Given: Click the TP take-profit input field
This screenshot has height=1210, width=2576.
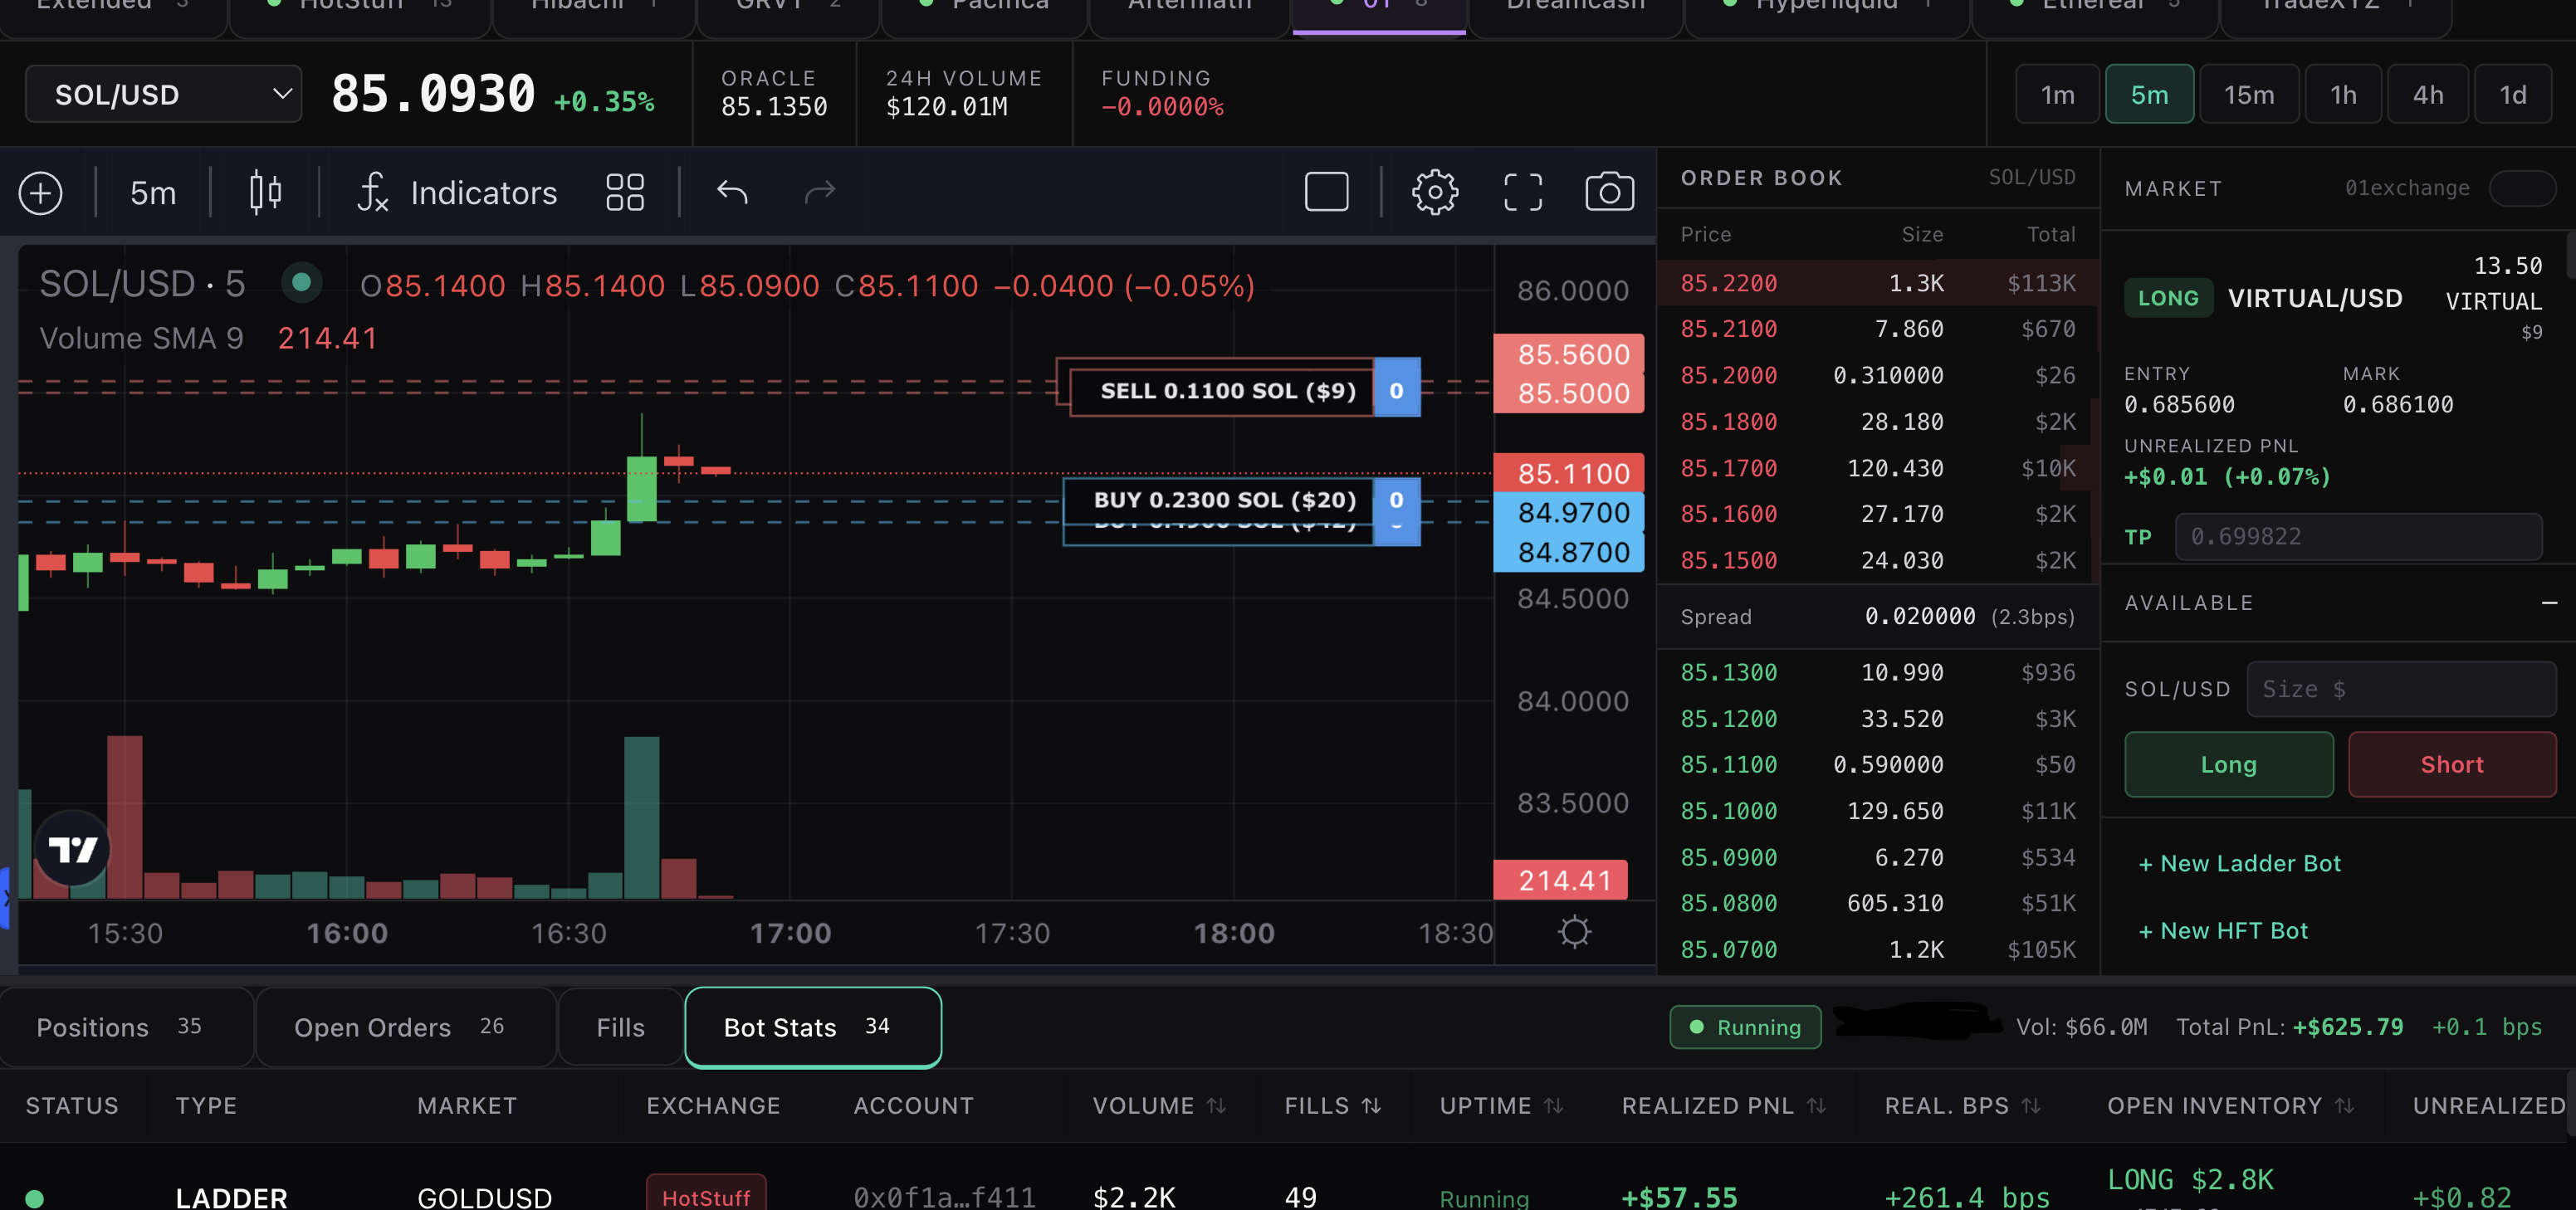Looking at the screenshot, I should (2358, 536).
